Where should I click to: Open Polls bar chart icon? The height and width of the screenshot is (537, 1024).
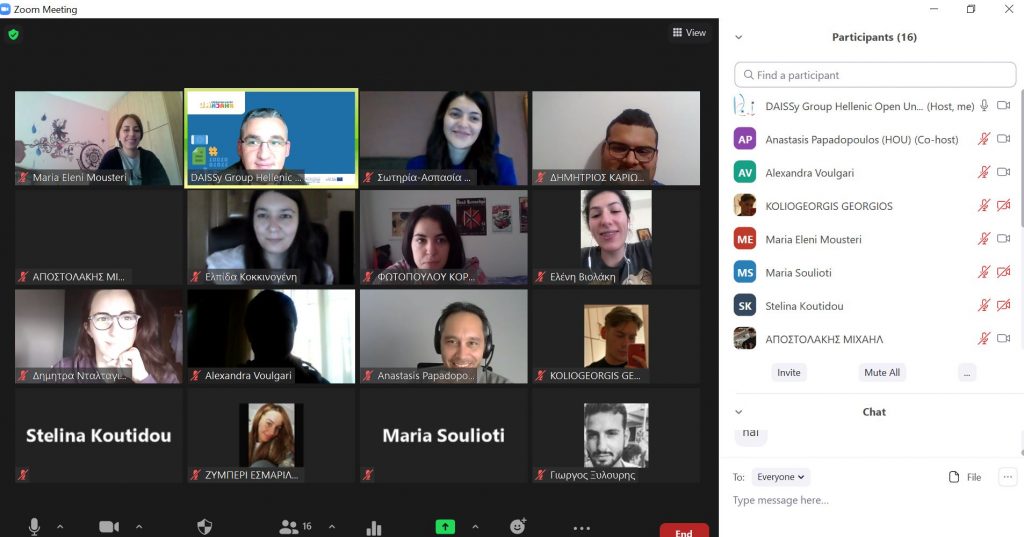374,528
